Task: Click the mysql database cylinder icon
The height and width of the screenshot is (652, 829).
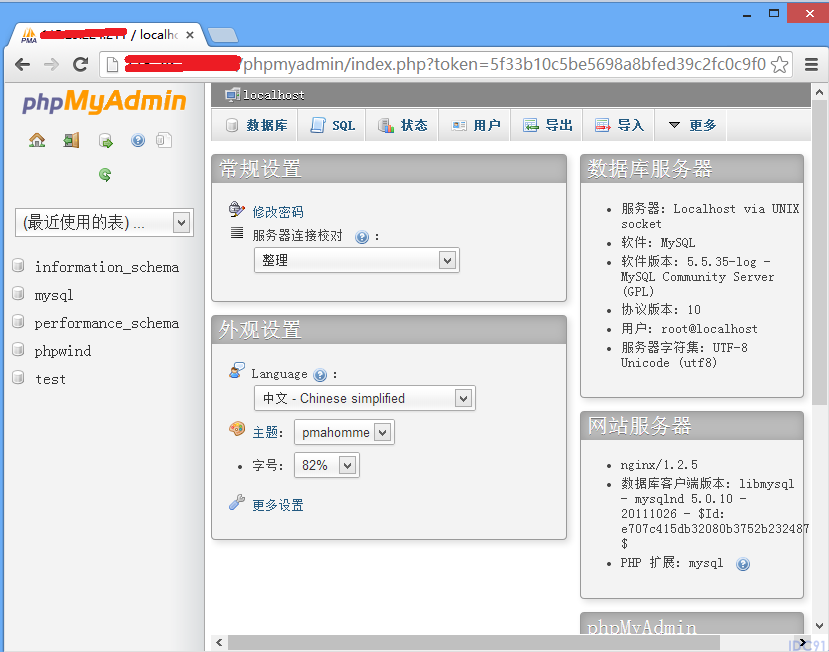Action: [x=19, y=293]
